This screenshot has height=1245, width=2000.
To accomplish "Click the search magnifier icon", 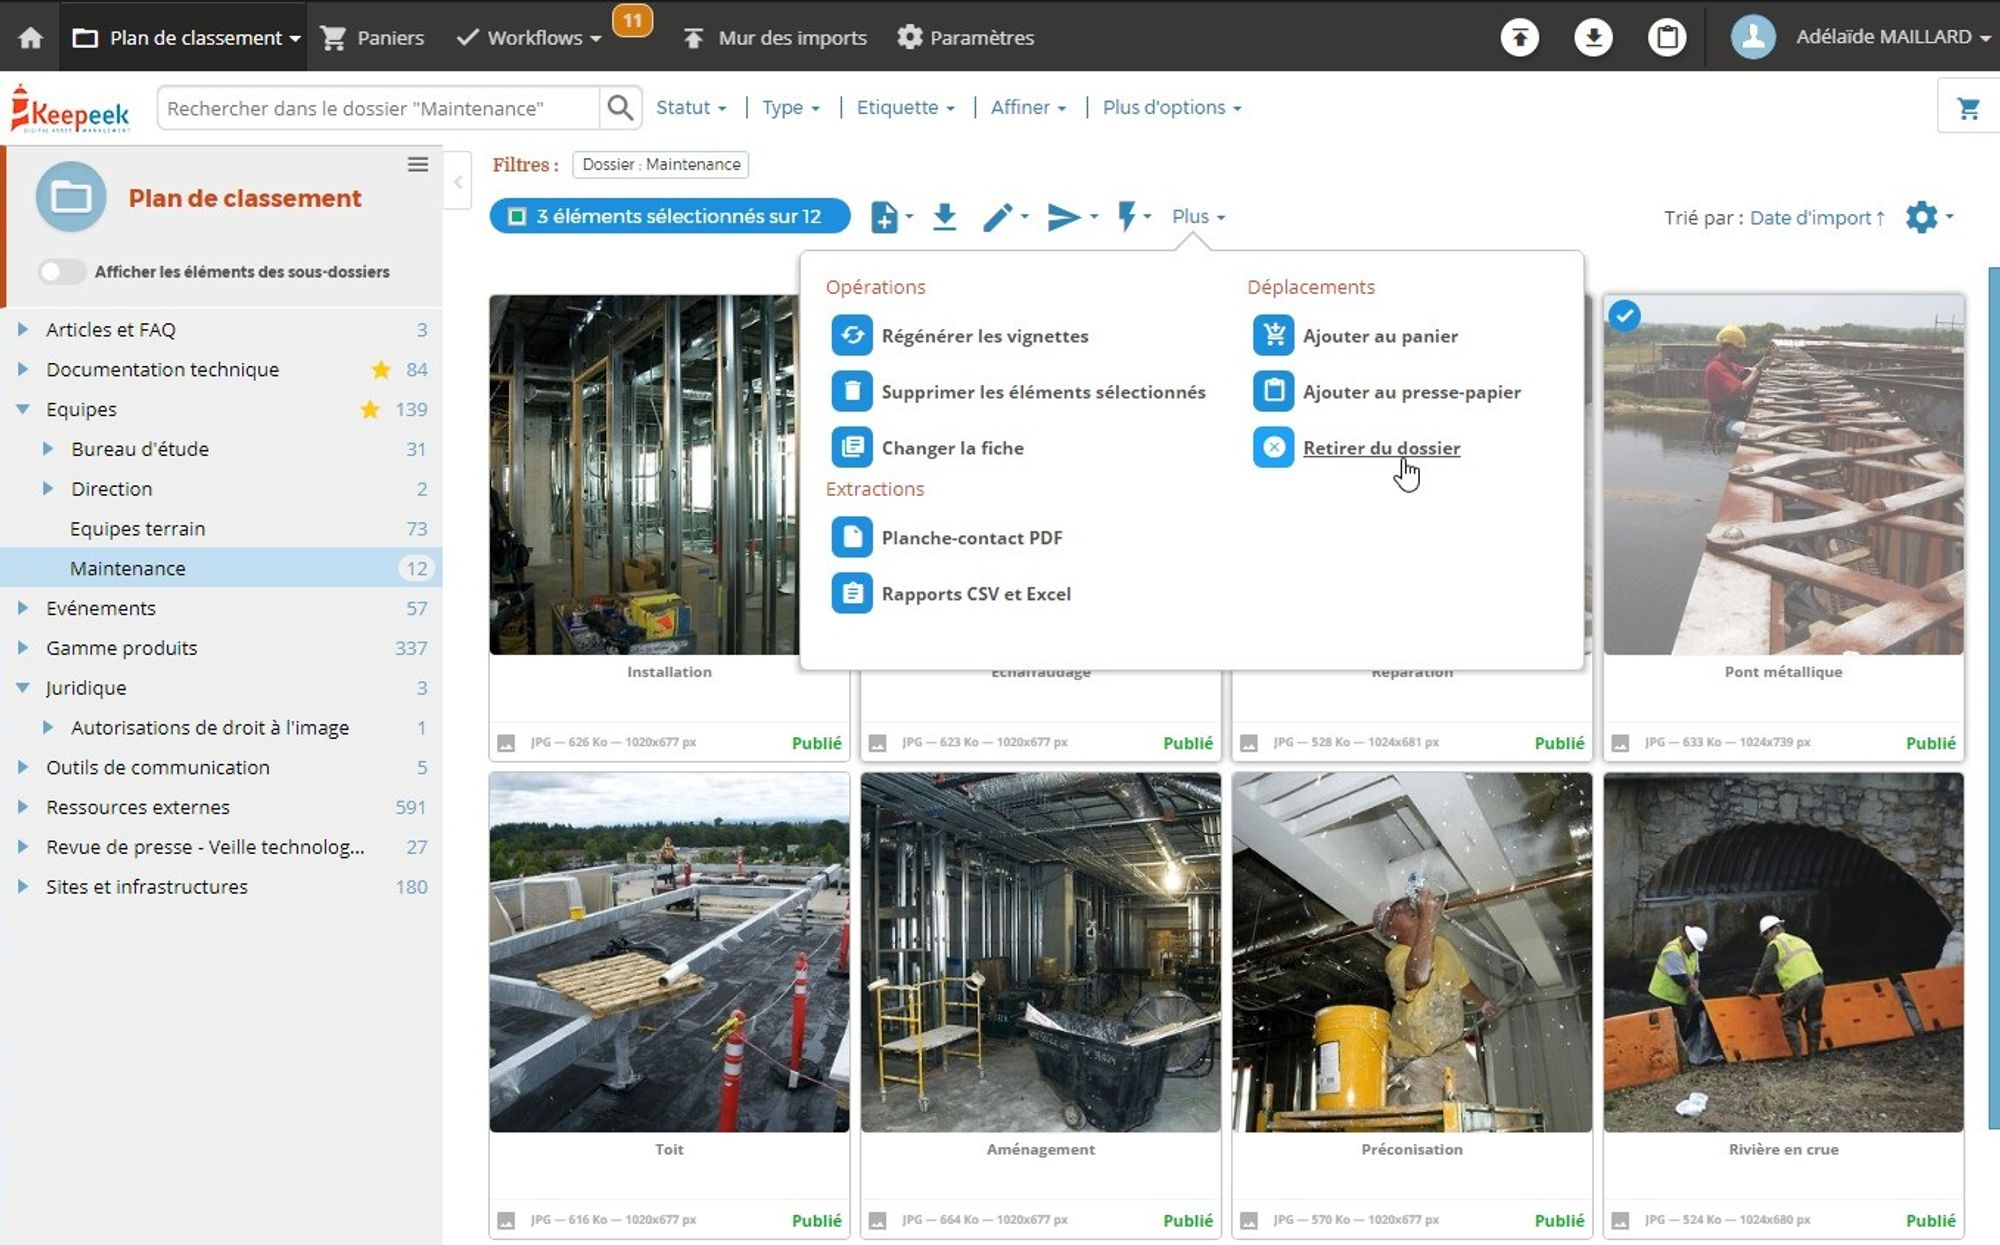I will point(620,108).
